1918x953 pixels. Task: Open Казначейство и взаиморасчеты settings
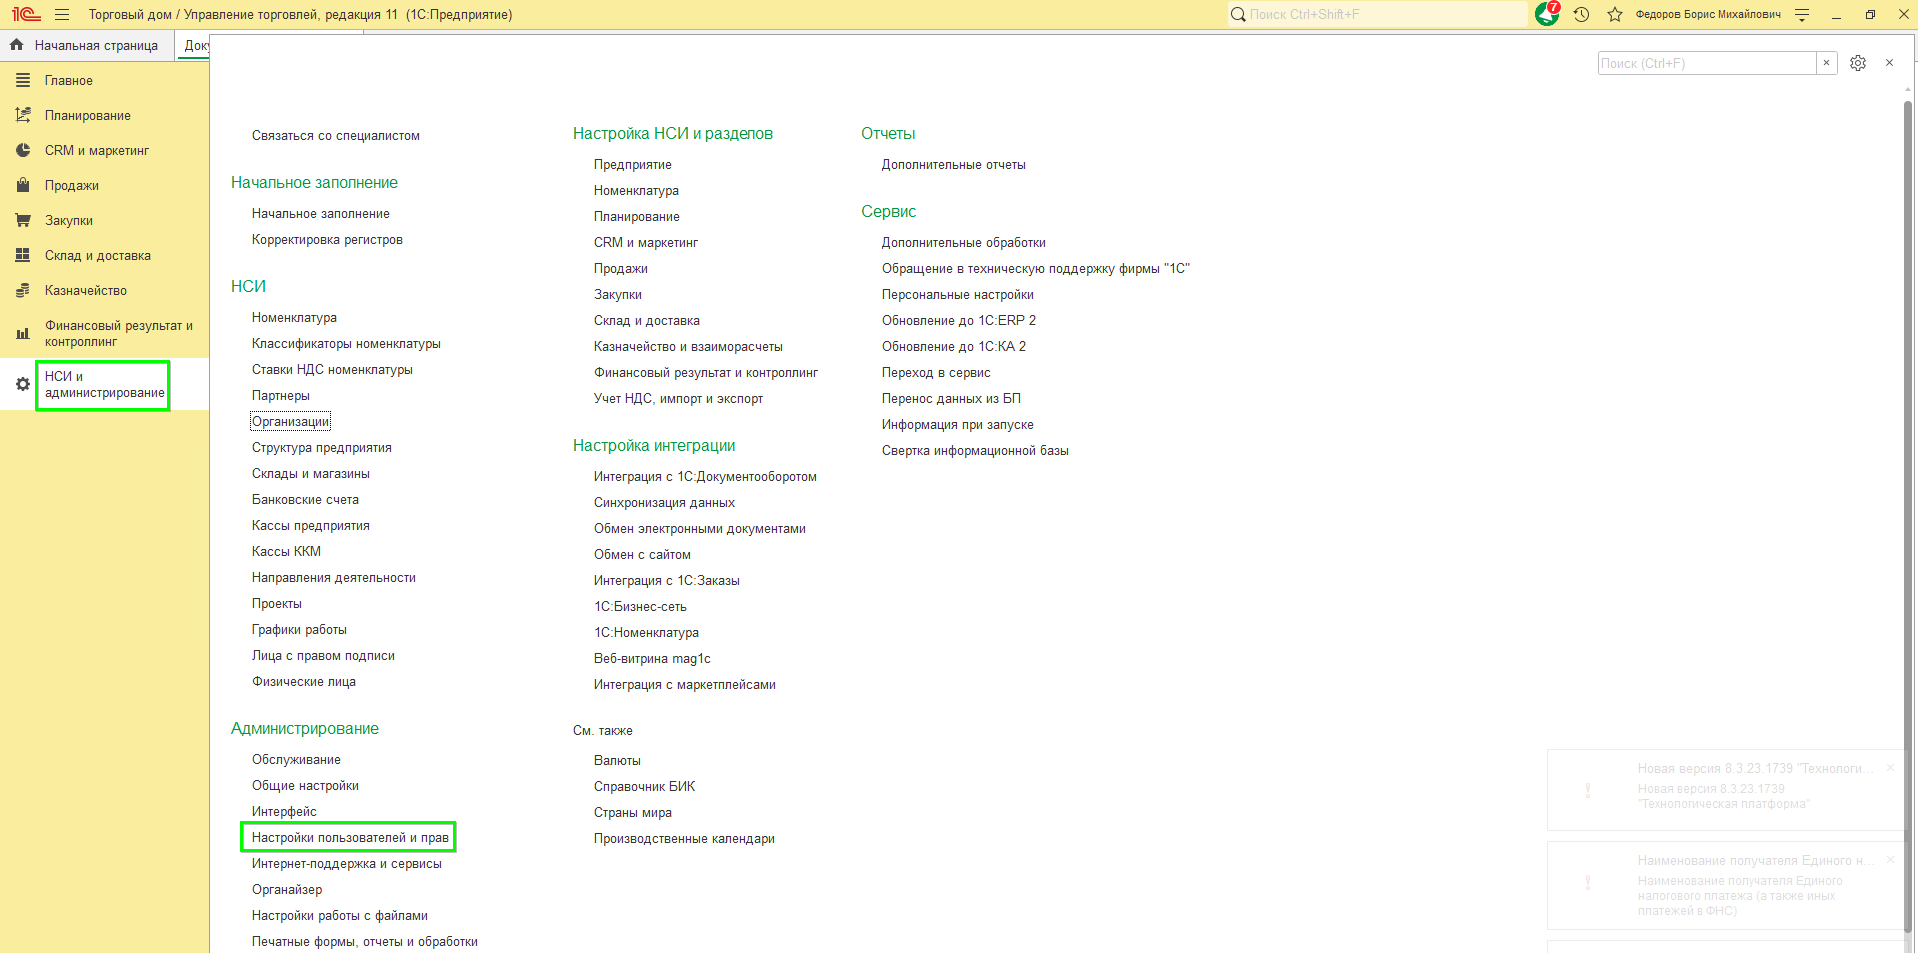(x=688, y=347)
